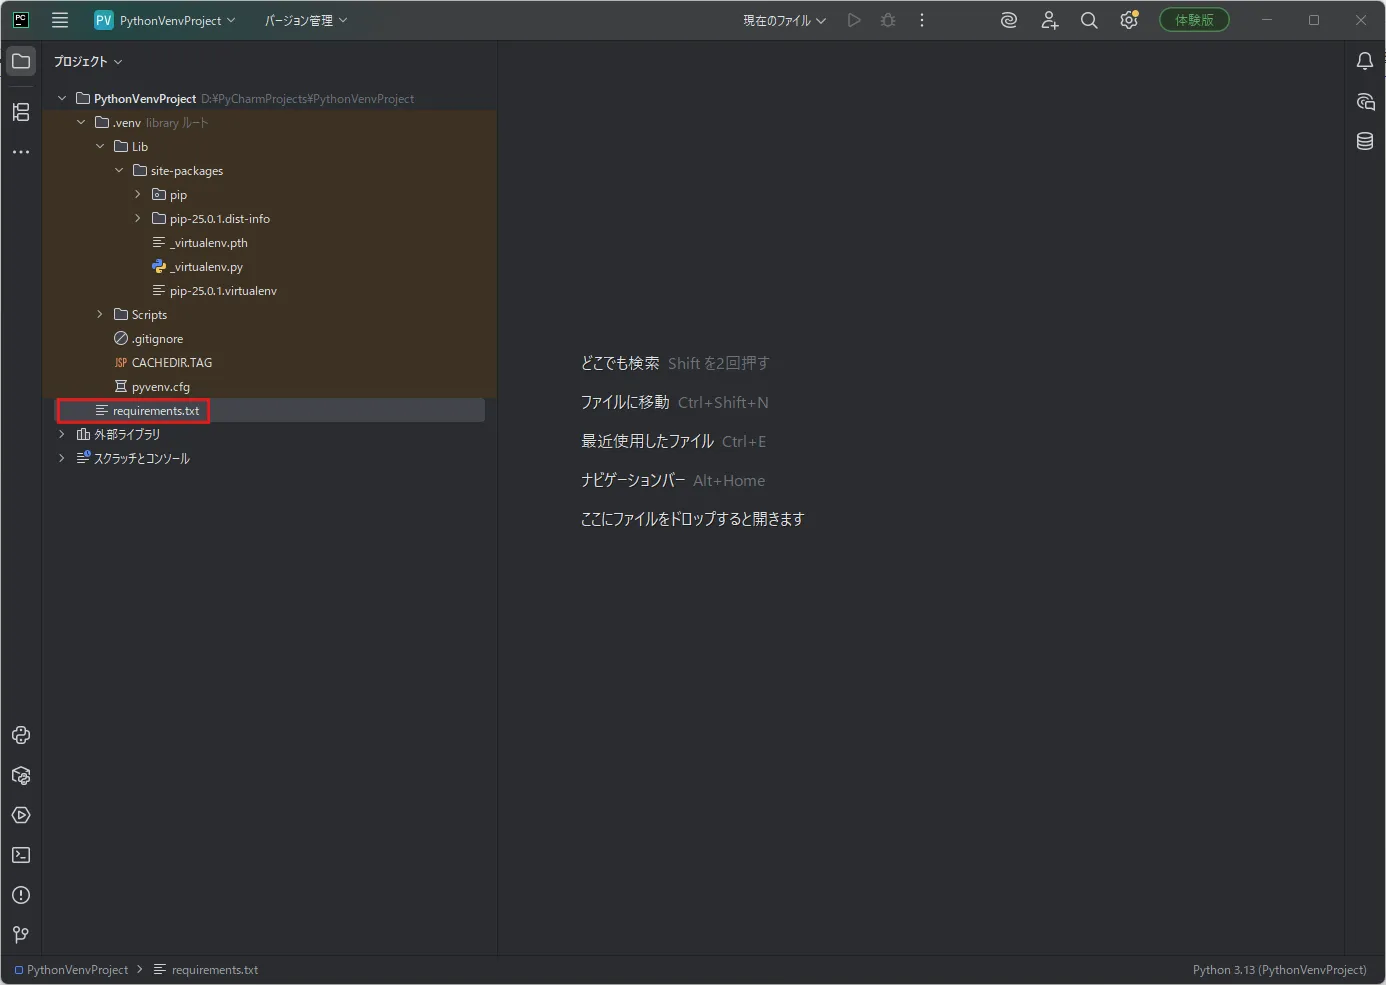
Task: Expand the Scripts folder
Action: coord(100,314)
